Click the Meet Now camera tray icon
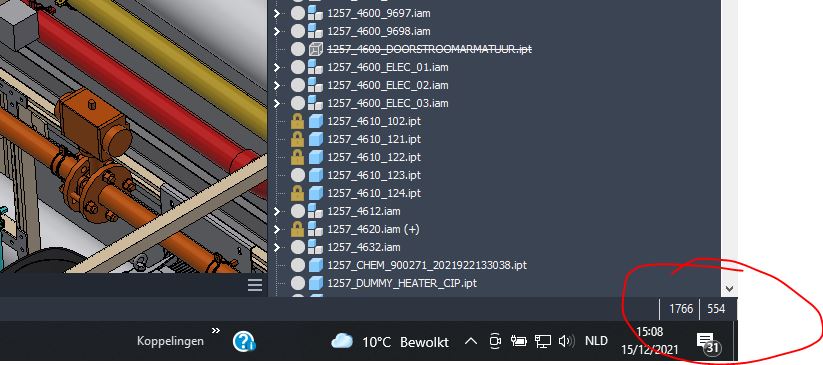This screenshot has height=365, width=823. (x=494, y=341)
